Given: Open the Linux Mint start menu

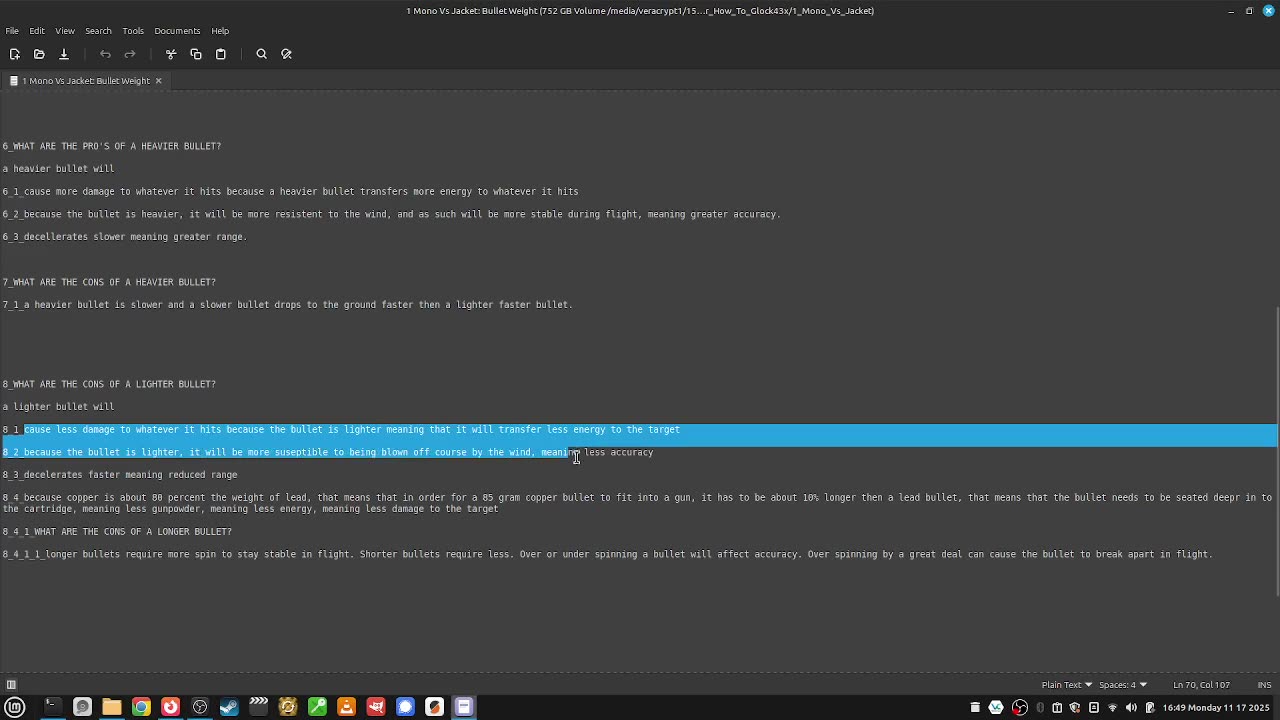Looking at the screenshot, I should (15, 707).
